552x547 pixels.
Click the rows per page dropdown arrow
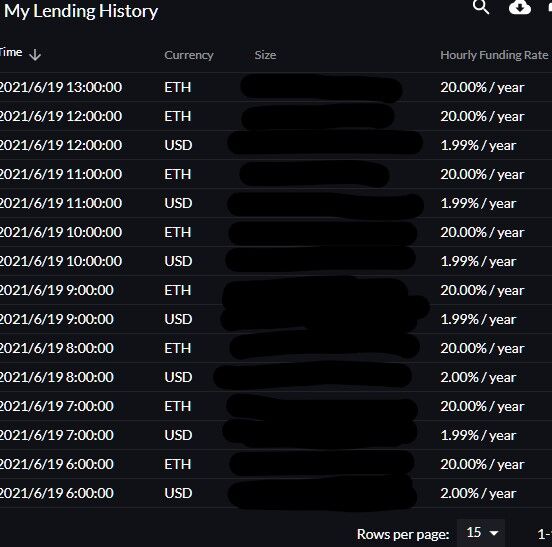[494, 533]
